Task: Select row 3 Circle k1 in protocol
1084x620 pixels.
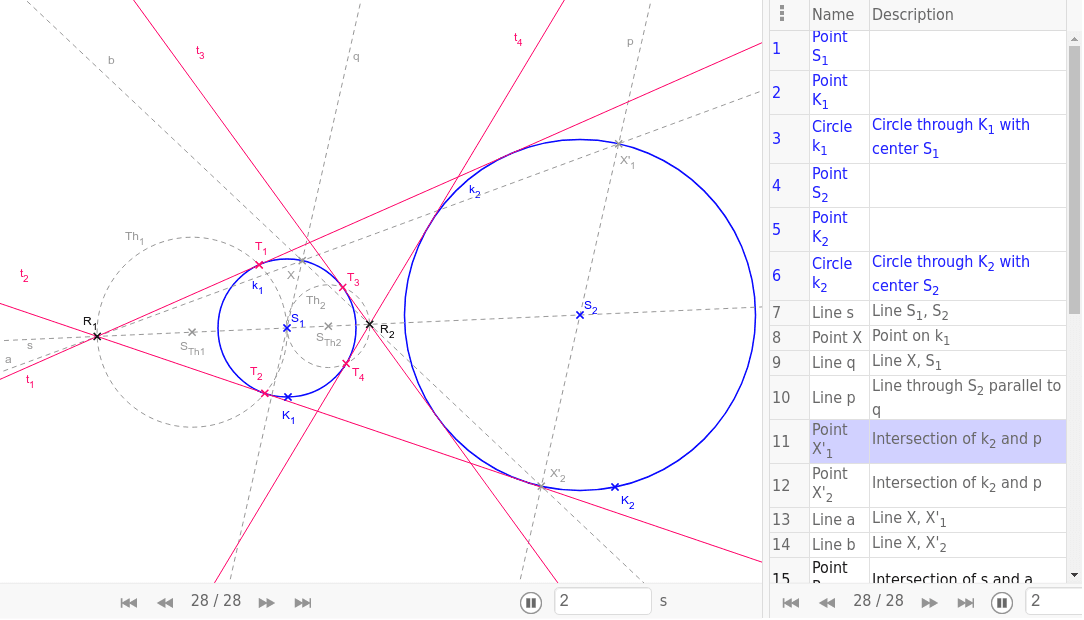Action: (917, 138)
